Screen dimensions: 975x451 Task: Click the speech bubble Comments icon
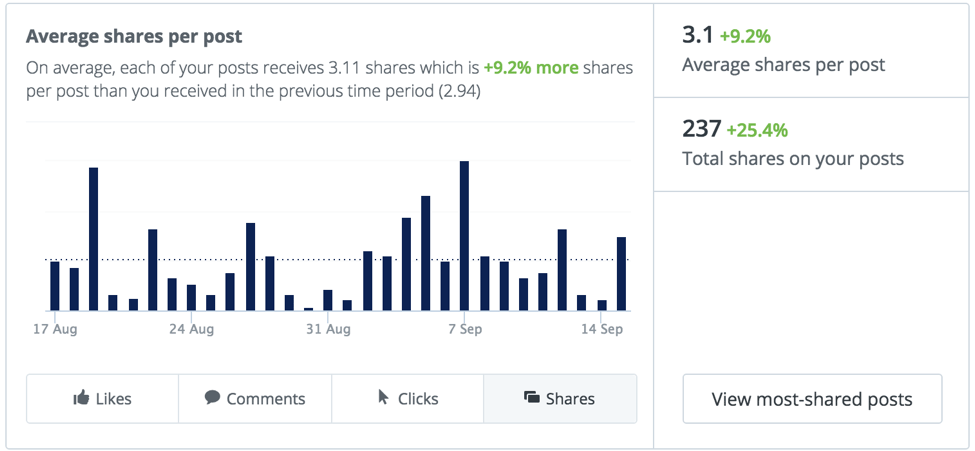(213, 398)
